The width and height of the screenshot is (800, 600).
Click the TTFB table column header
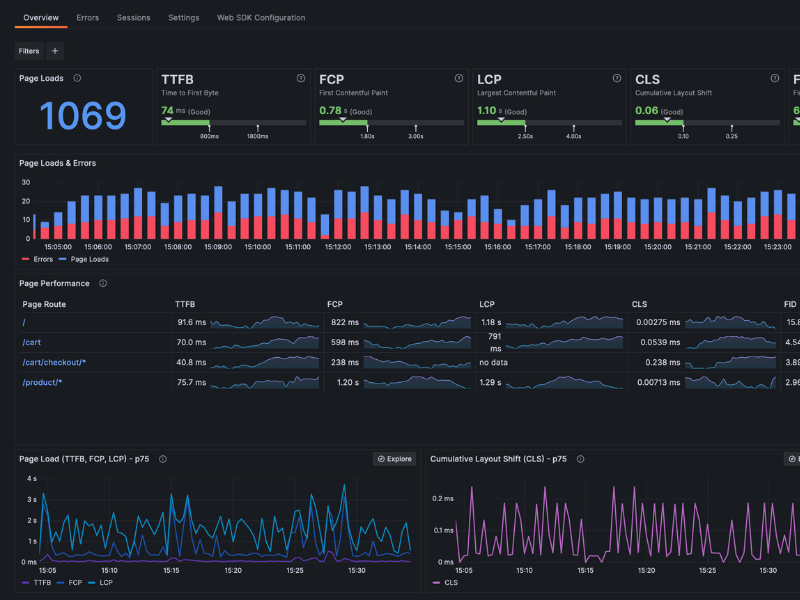(185, 304)
